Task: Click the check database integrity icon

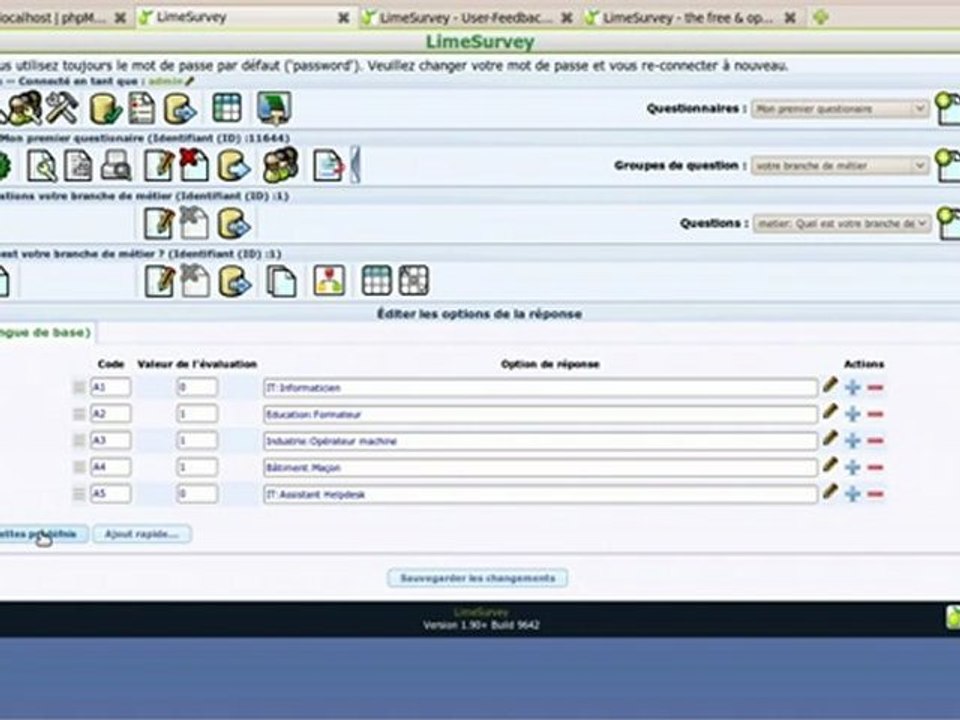Action: pyautogui.click(x=105, y=109)
